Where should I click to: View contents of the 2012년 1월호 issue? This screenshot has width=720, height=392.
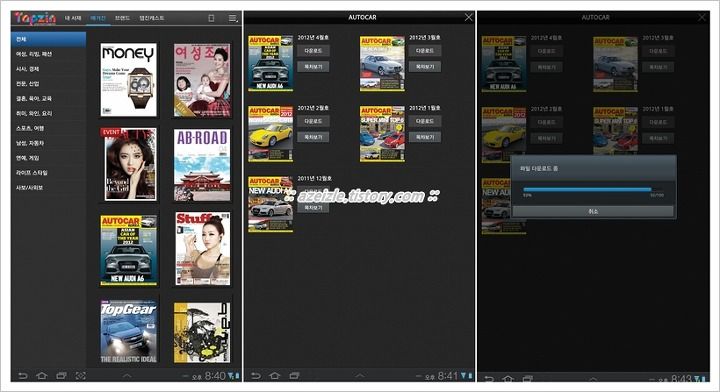425,137
